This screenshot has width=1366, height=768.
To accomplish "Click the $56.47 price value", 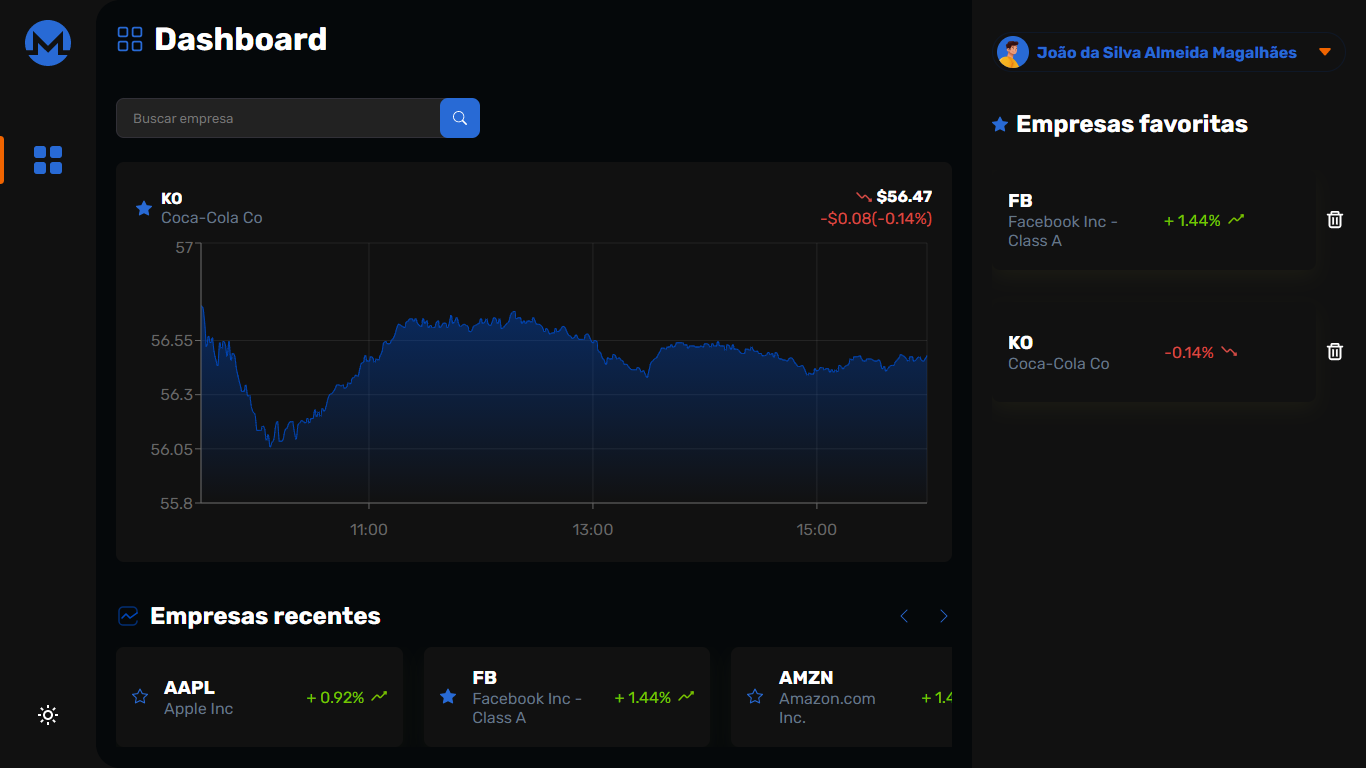I will 904,197.
